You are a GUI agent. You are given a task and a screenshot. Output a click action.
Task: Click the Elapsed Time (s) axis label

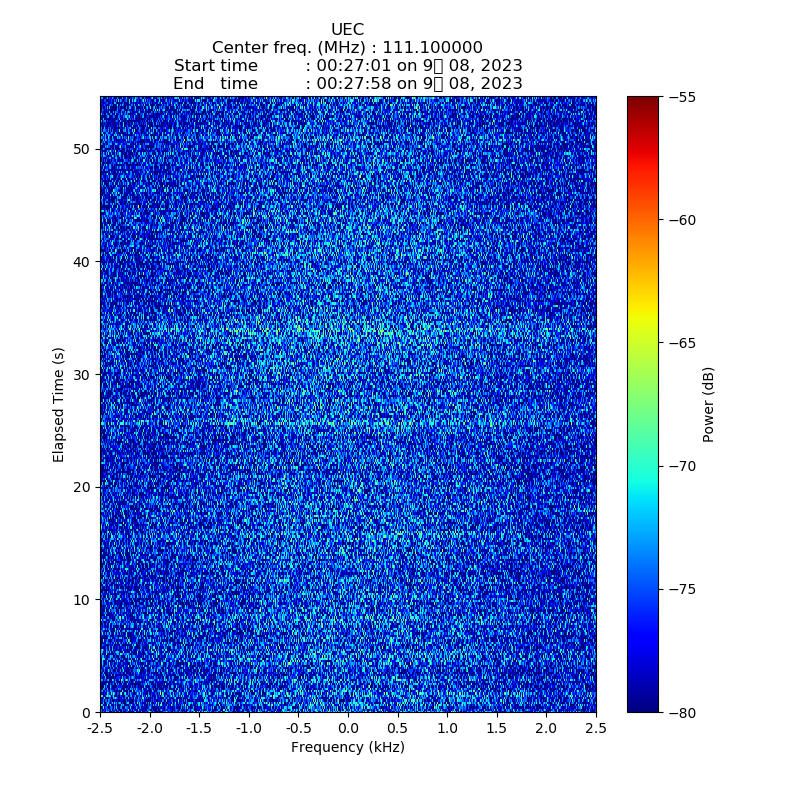click(x=59, y=404)
